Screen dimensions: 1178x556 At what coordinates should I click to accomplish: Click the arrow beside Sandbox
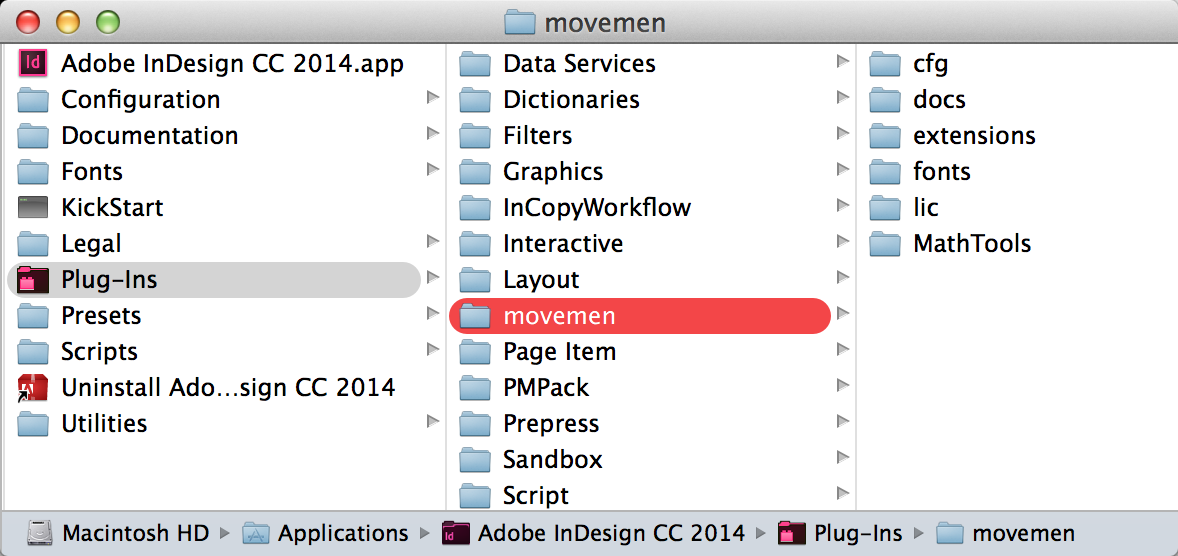[843, 458]
